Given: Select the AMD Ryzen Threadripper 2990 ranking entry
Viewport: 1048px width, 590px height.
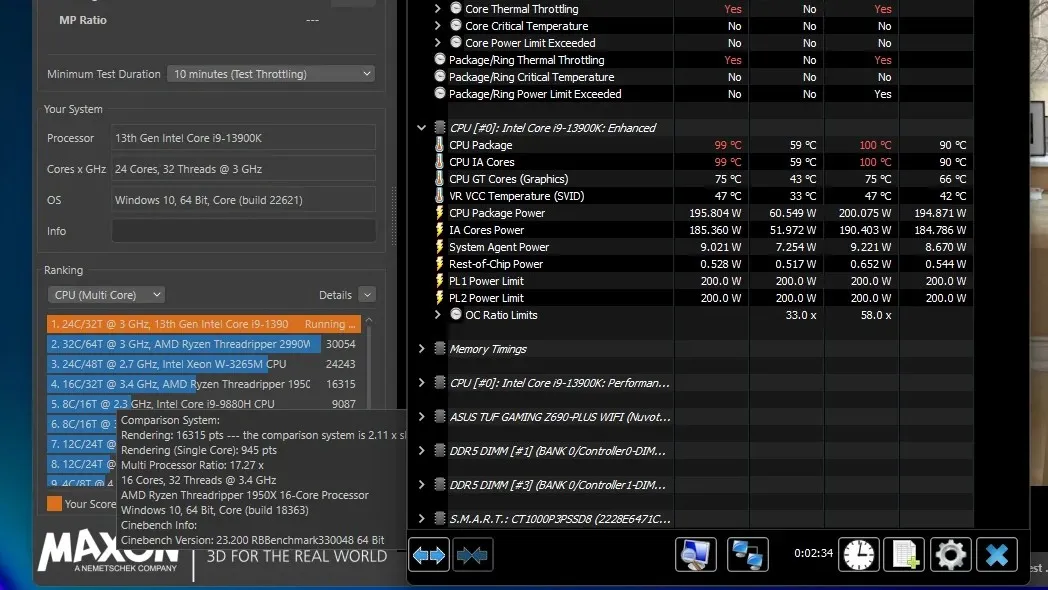Looking at the screenshot, I should (184, 344).
